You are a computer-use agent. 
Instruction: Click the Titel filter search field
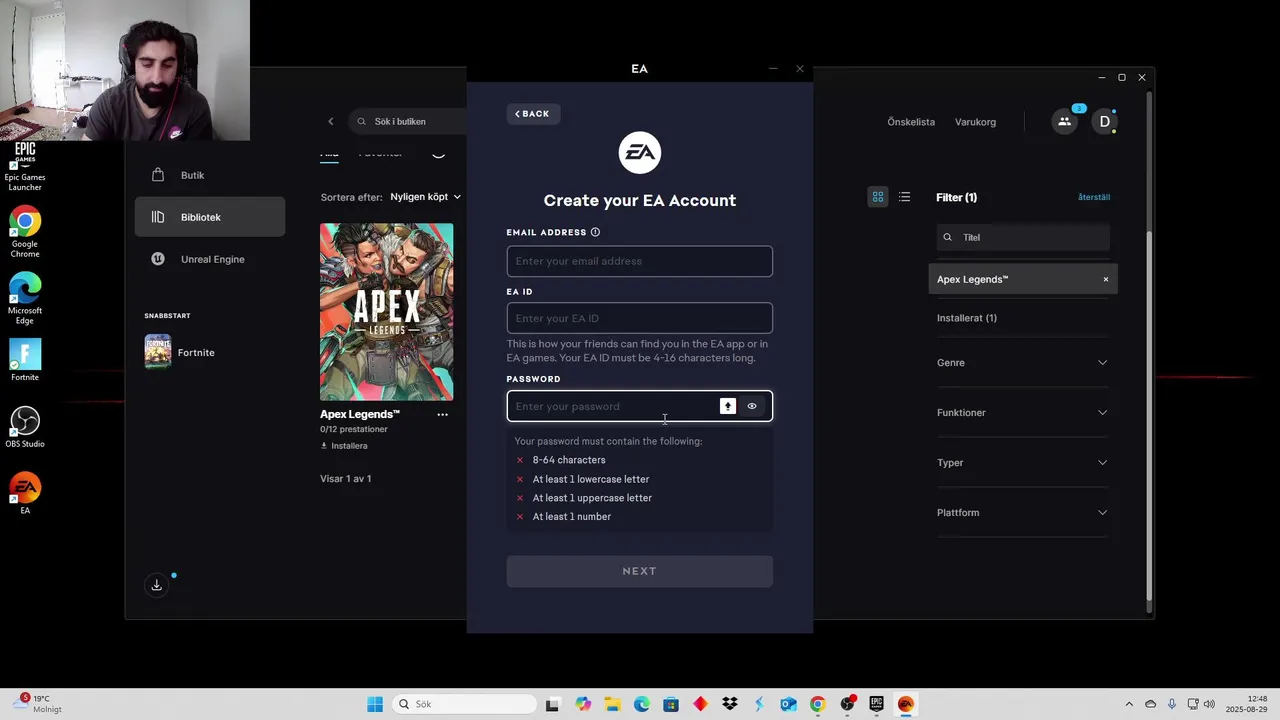click(x=1023, y=237)
